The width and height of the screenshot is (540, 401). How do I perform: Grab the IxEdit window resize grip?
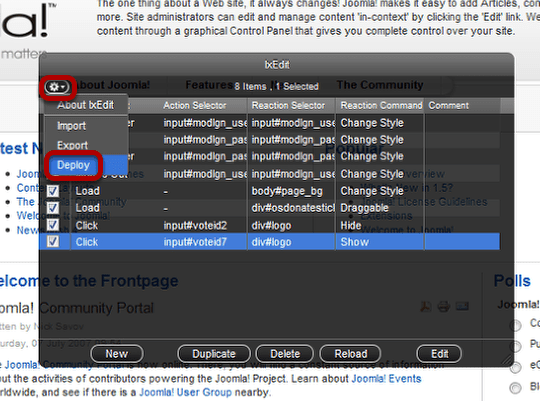507,360
